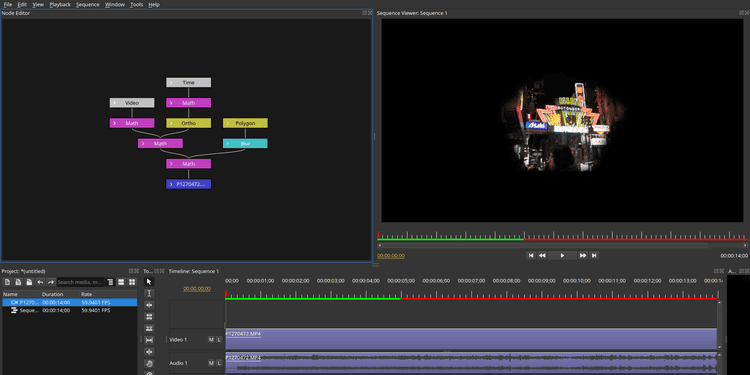750x375 pixels.
Task: Toggle mute on the Audio 1 track
Action: (211, 363)
